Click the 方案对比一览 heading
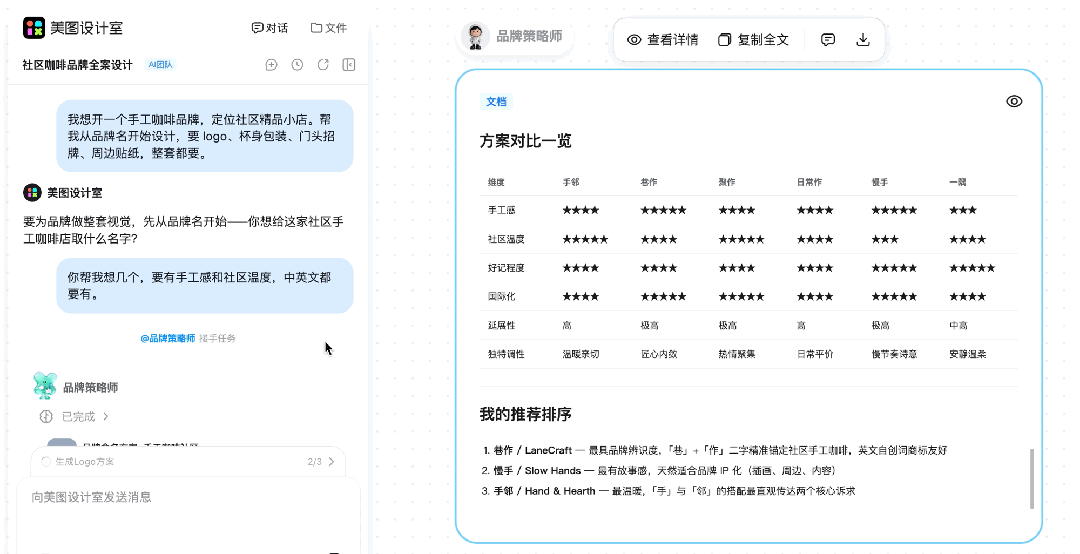 526,141
